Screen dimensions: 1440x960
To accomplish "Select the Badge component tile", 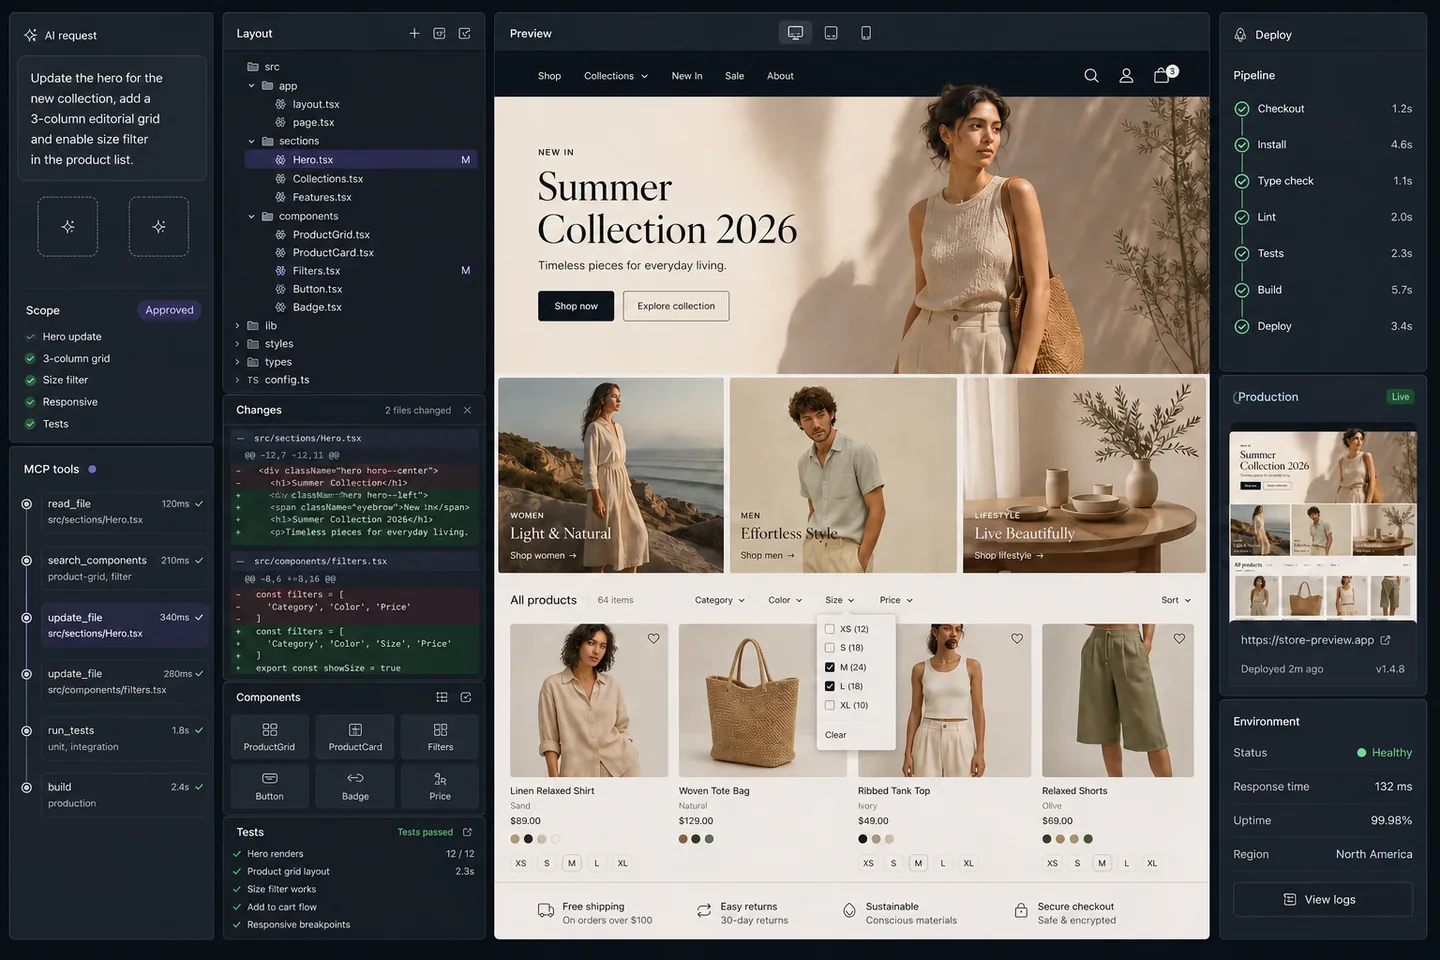I will click(355, 786).
